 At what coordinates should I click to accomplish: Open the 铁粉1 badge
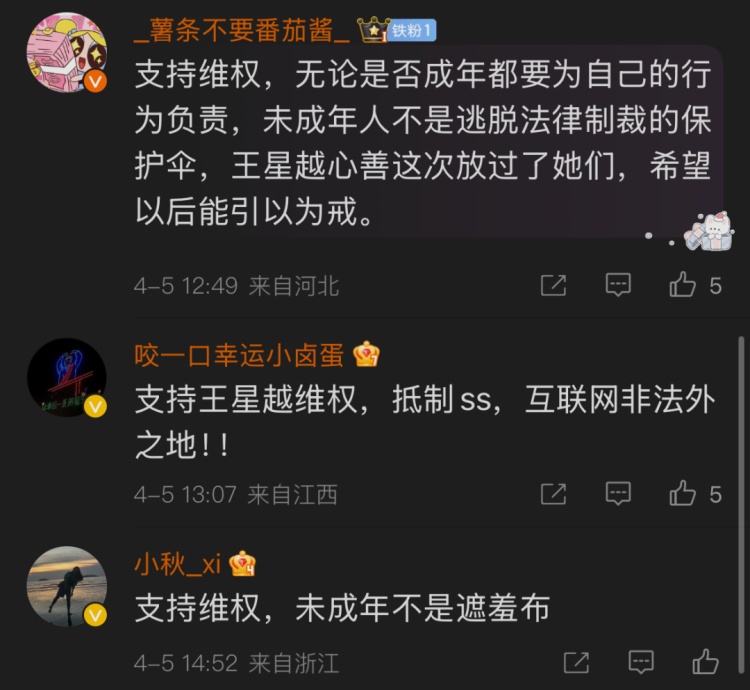coord(412,31)
